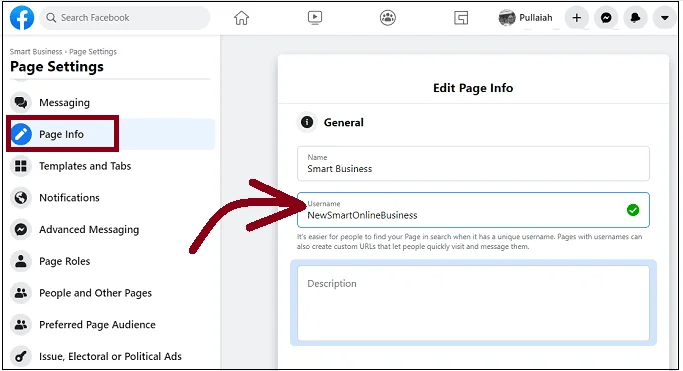Open the Notifications bell icon
This screenshot has height=371, width=683.
point(635,18)
